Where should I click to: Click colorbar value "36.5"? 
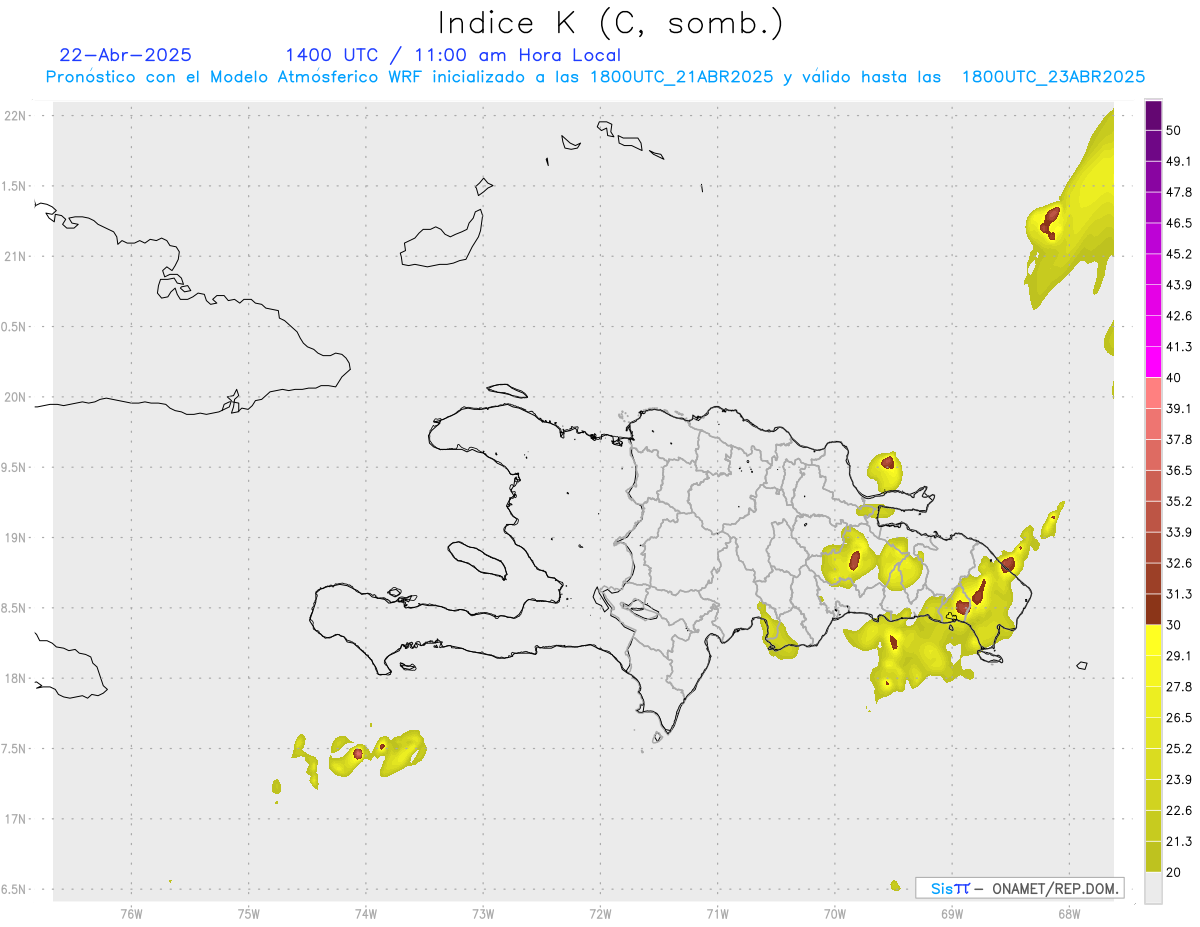1179,470
